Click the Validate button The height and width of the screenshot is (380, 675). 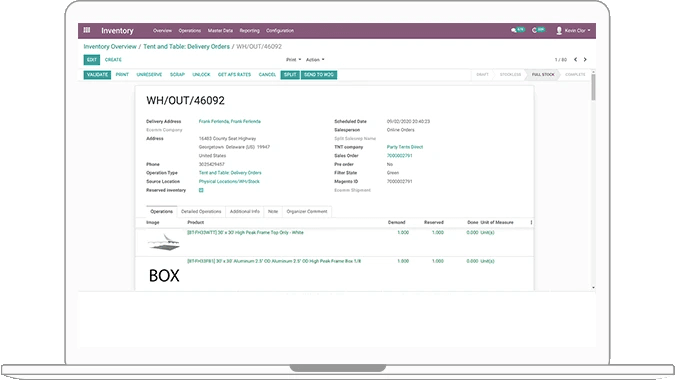97,74
